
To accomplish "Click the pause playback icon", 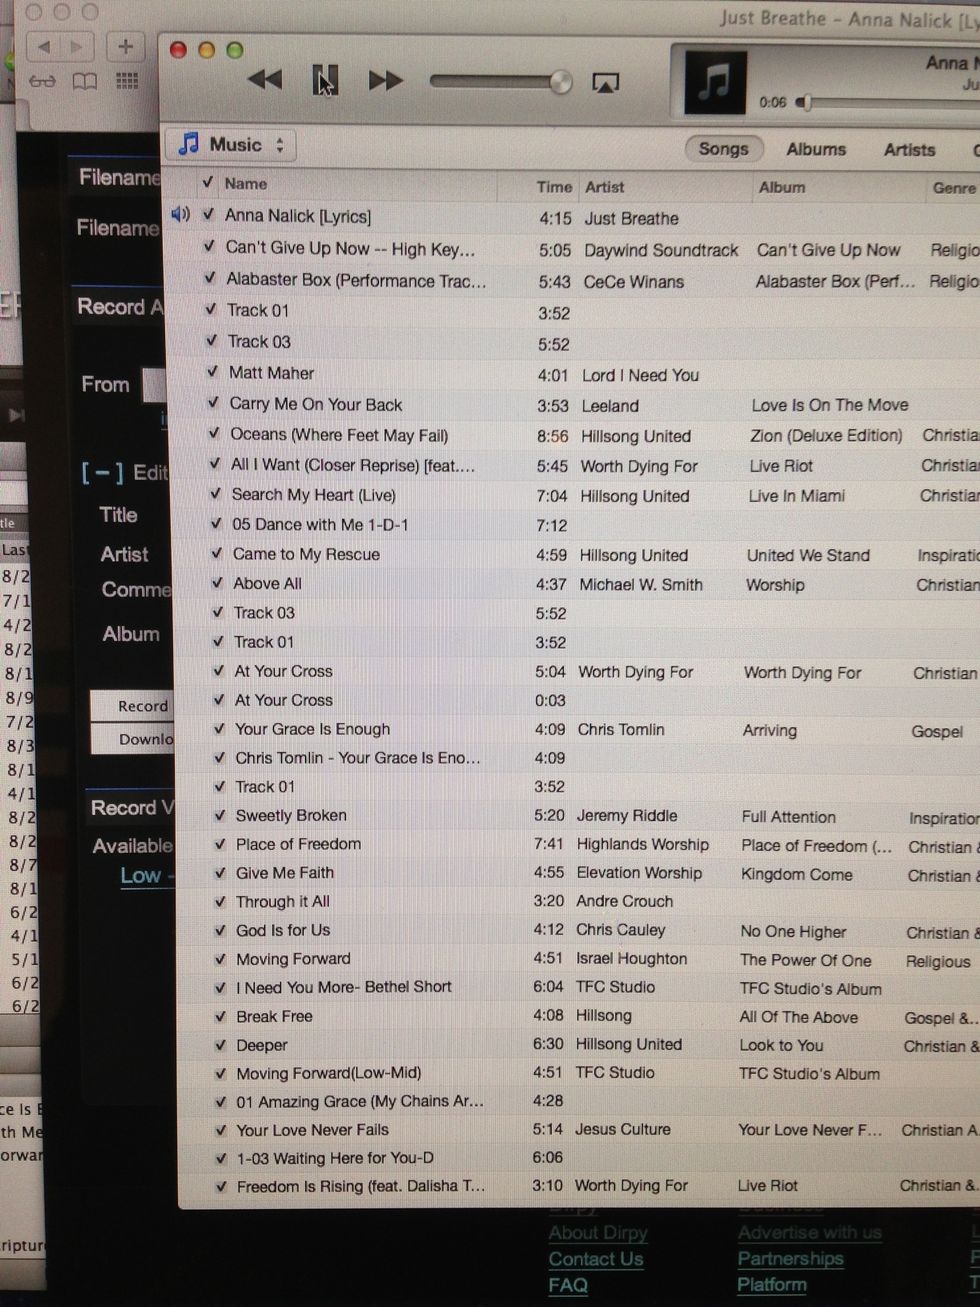I will (x=325, y=80).
